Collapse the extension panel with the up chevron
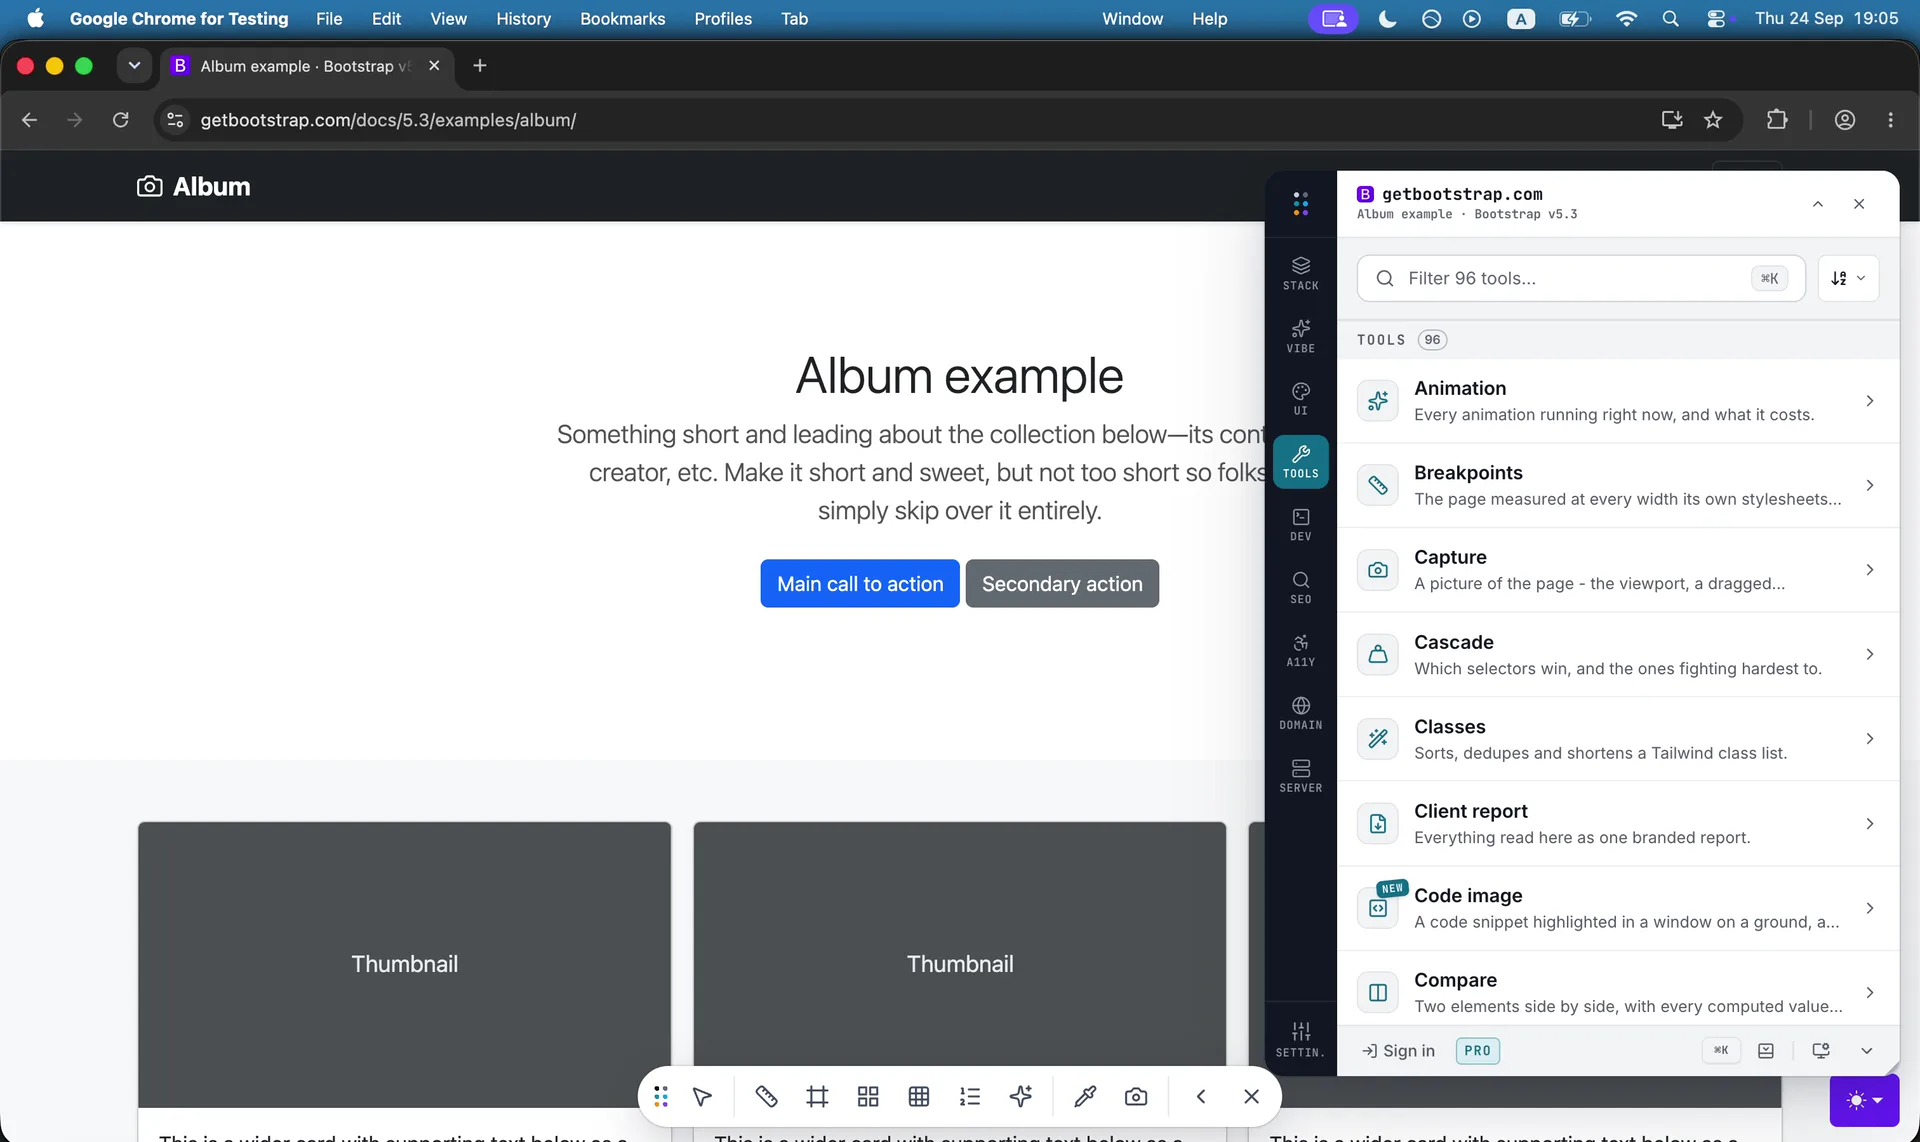Viewport: 1920px width, 1142px height. (1818, 204)
